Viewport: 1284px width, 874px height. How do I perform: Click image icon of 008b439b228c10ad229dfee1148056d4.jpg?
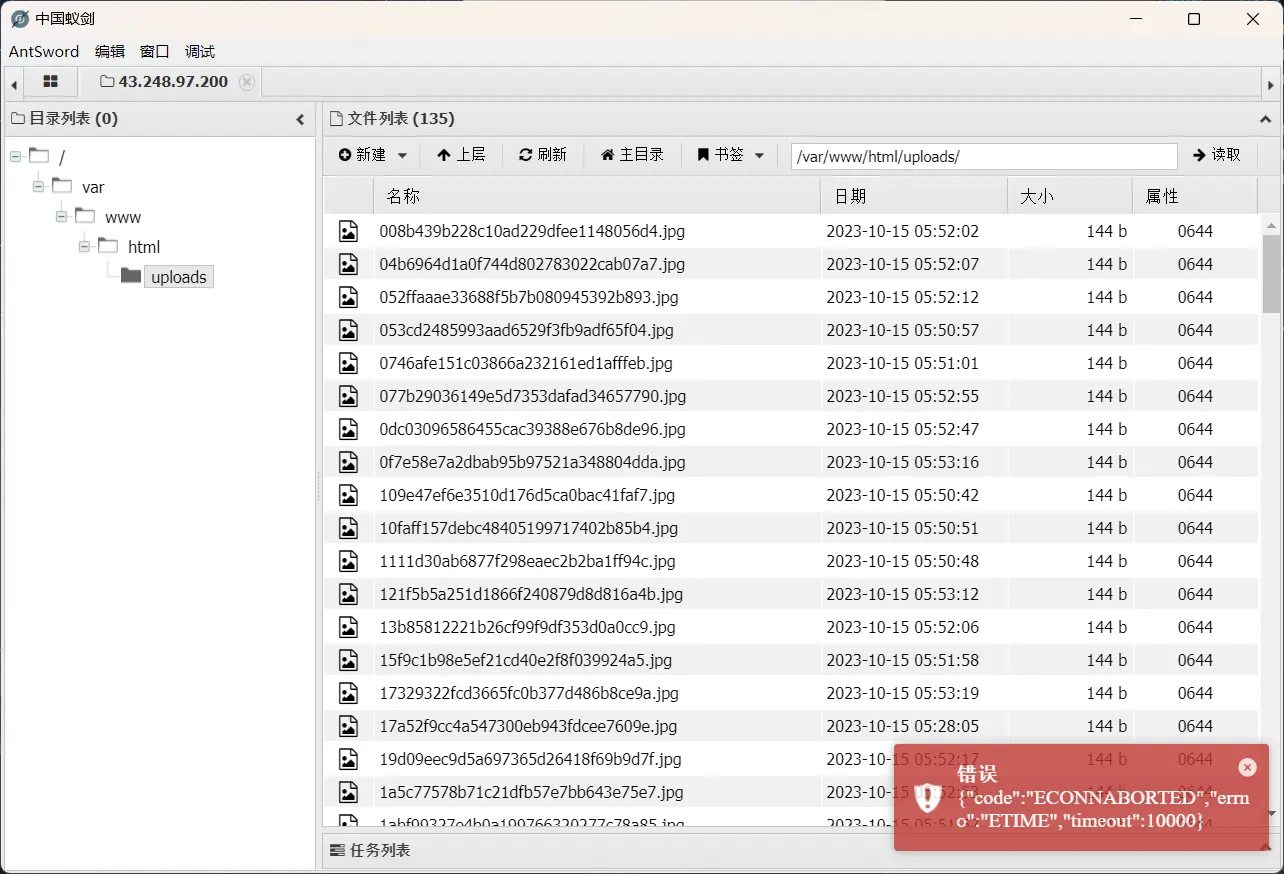348,232
